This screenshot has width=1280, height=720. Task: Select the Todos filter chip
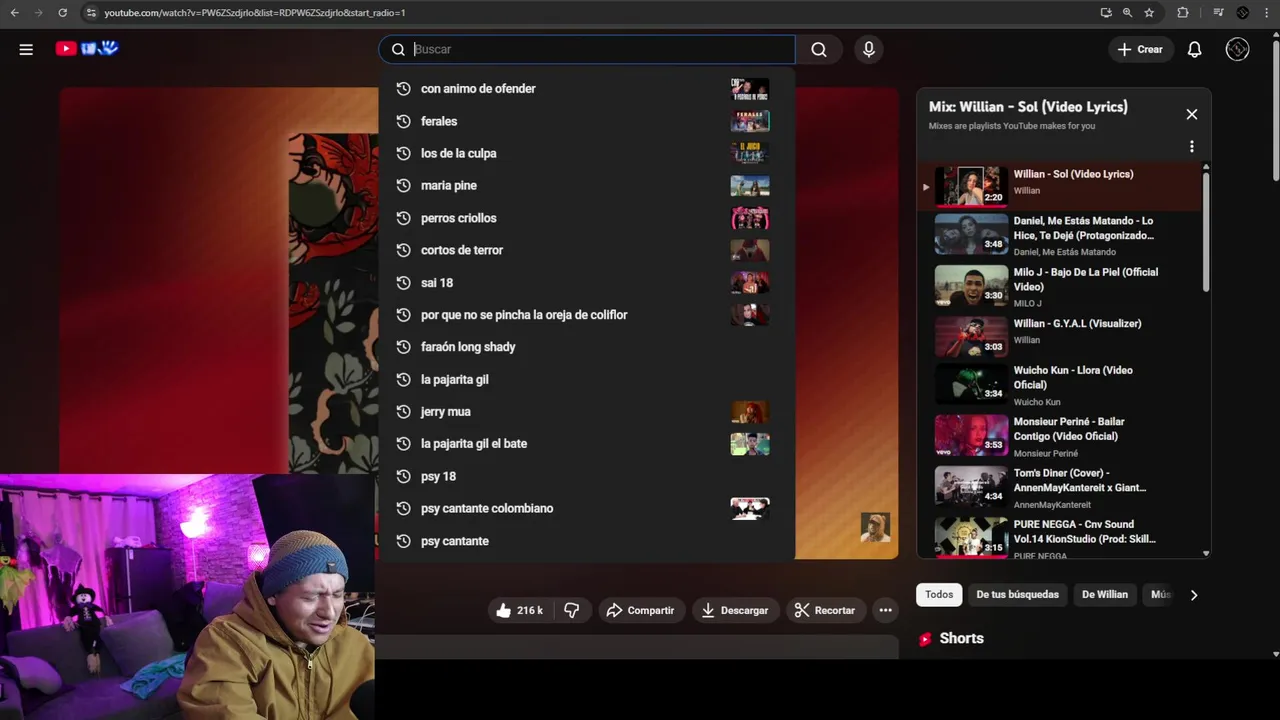point(939,594)
